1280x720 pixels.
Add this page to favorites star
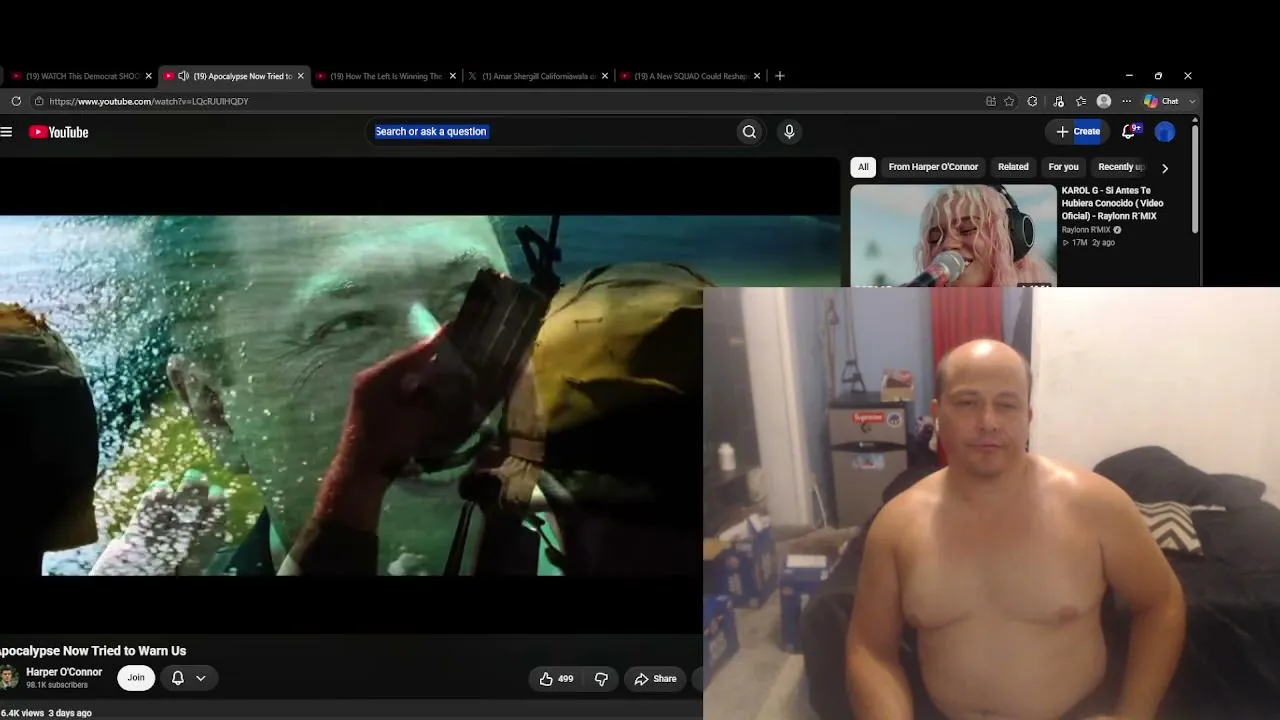coord(1009,101)
